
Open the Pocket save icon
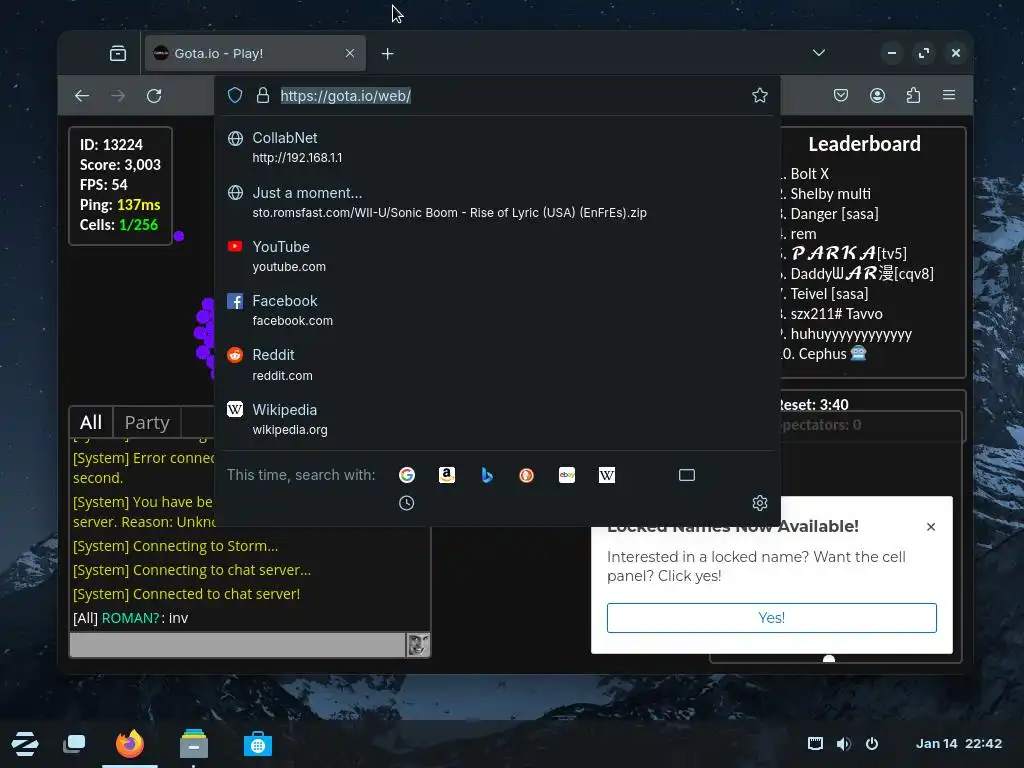[x=841, y=95]
